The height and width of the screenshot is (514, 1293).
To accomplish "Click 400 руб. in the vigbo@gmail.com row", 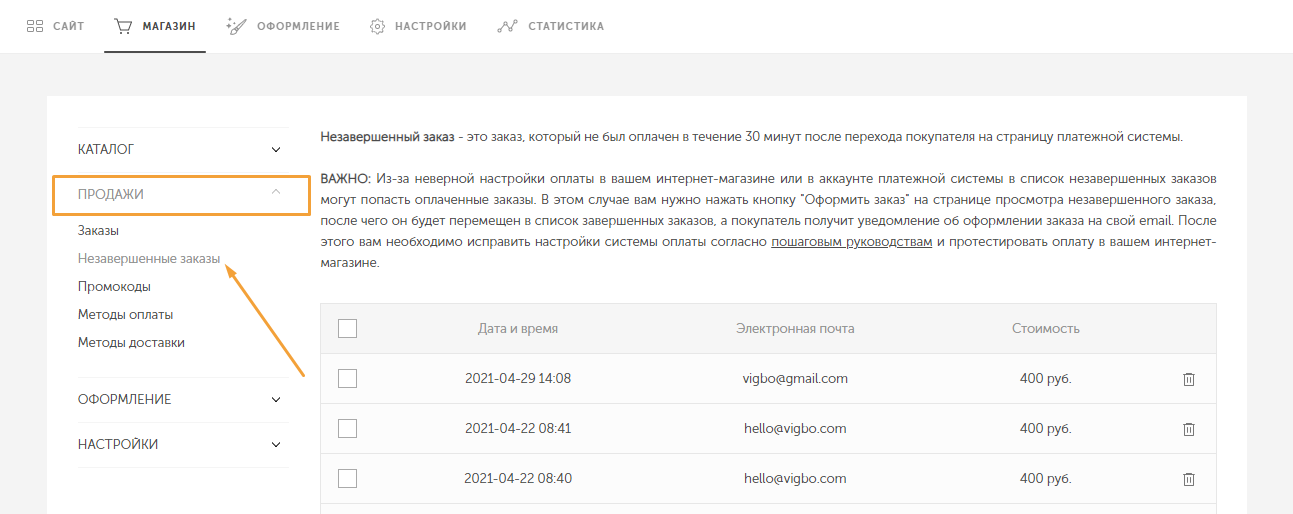I will click(1046, 378).
